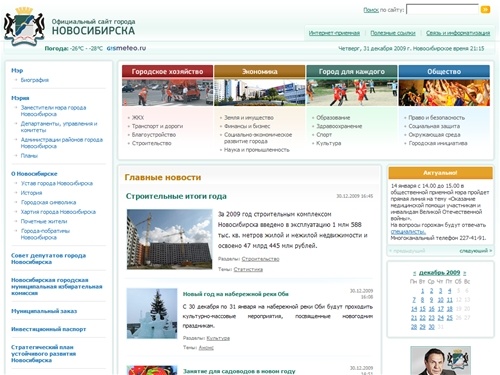The height and width of the screenshot is (375, 500).
Task: Open the Интернет-приемная link
Action: coord(334,33)
